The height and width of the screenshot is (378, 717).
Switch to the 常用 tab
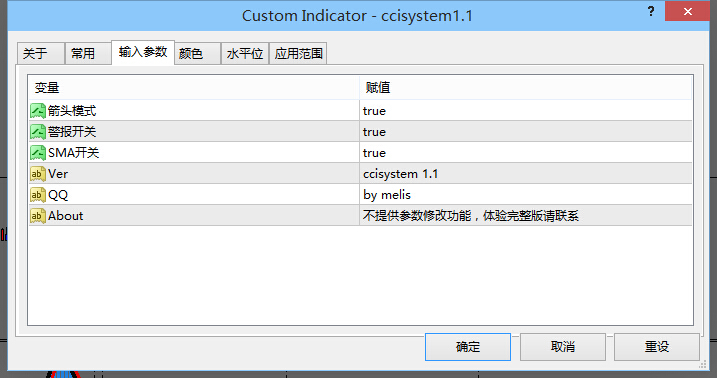(88, 53)
